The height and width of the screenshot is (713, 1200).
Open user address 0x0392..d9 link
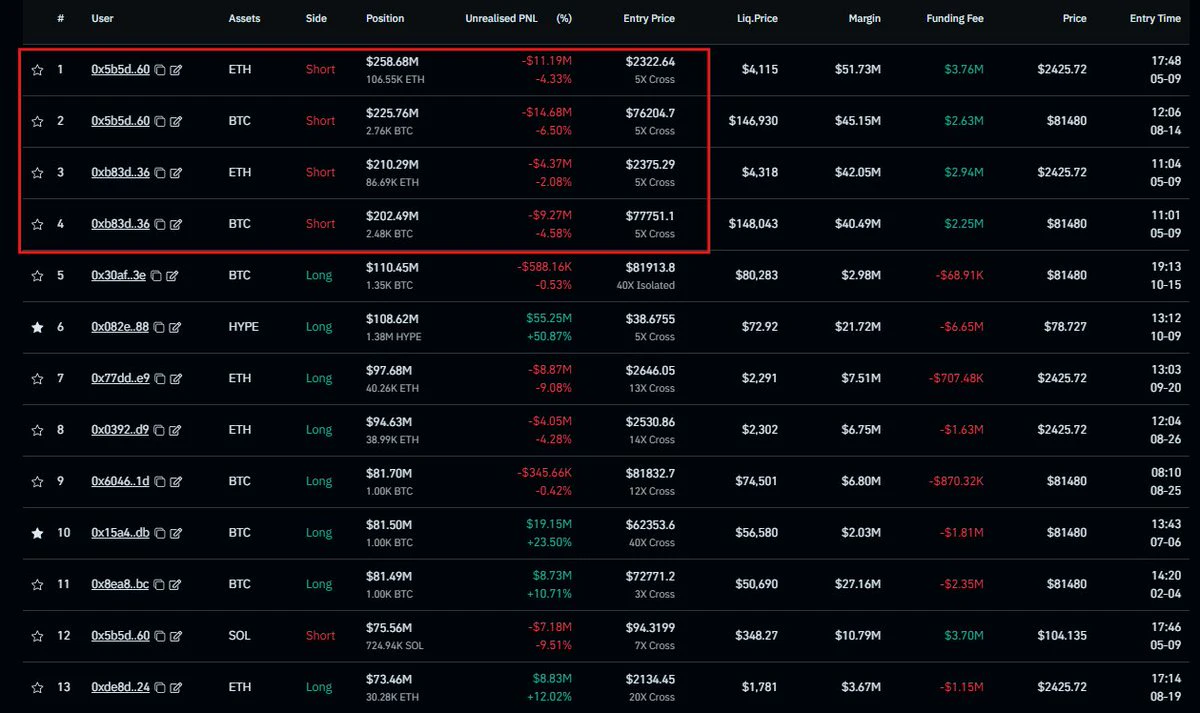tap(120, 430)
